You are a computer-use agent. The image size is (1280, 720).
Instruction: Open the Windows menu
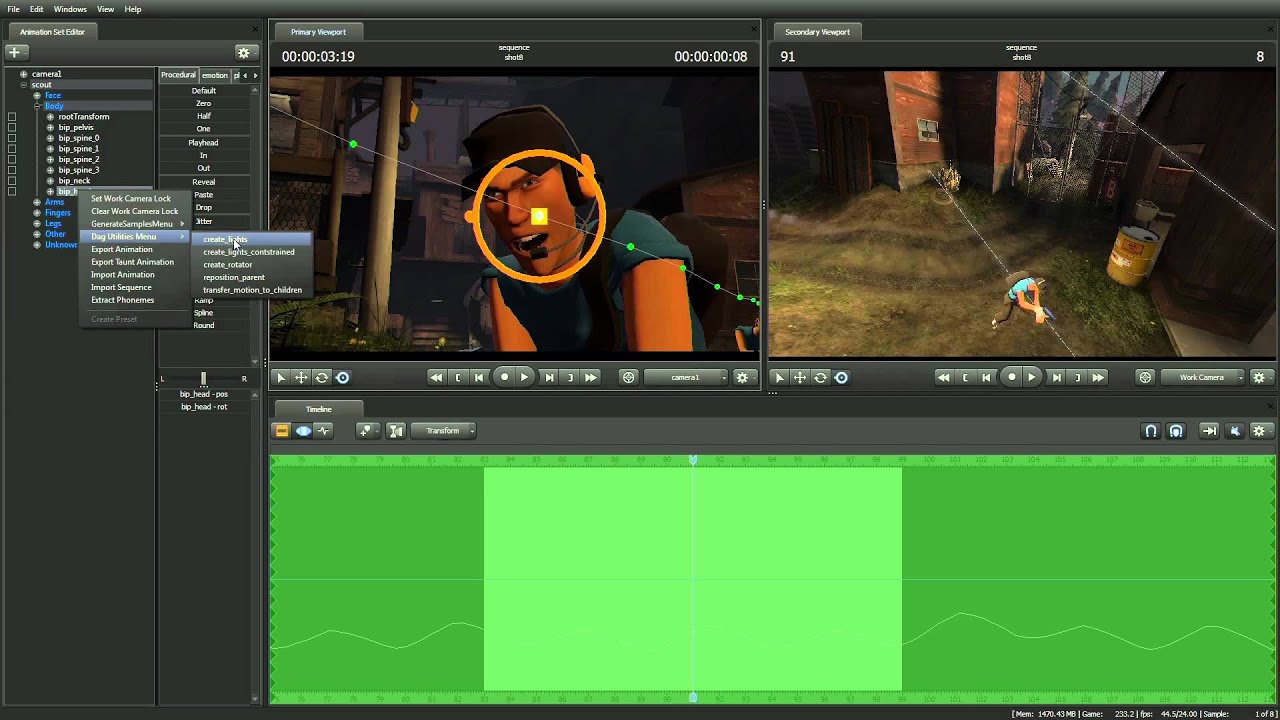pos(70,9)
